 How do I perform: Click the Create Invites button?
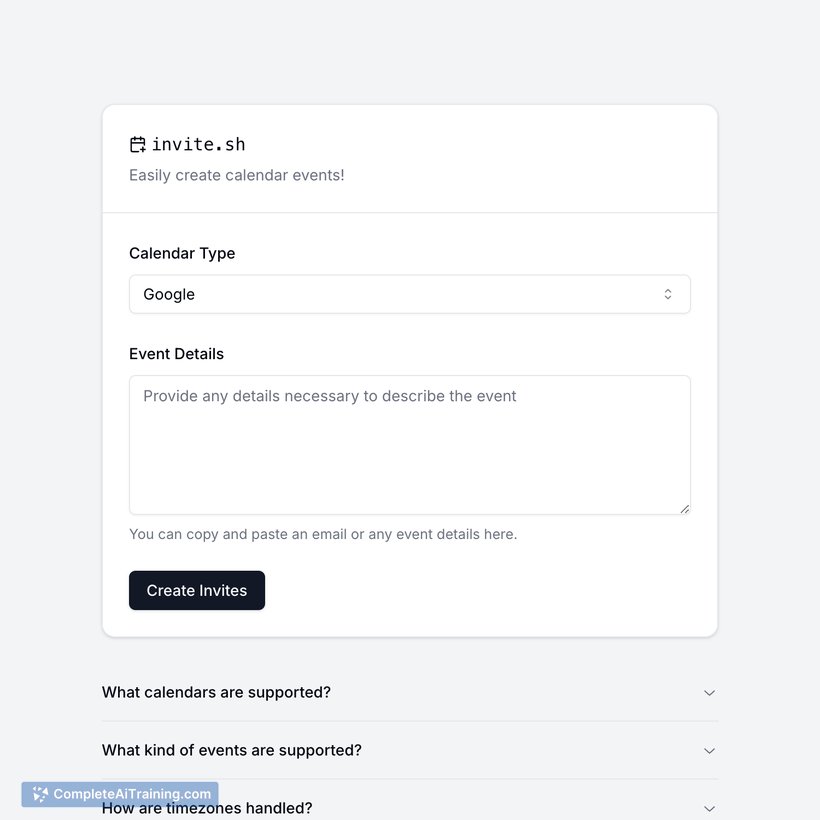[197, 590]
